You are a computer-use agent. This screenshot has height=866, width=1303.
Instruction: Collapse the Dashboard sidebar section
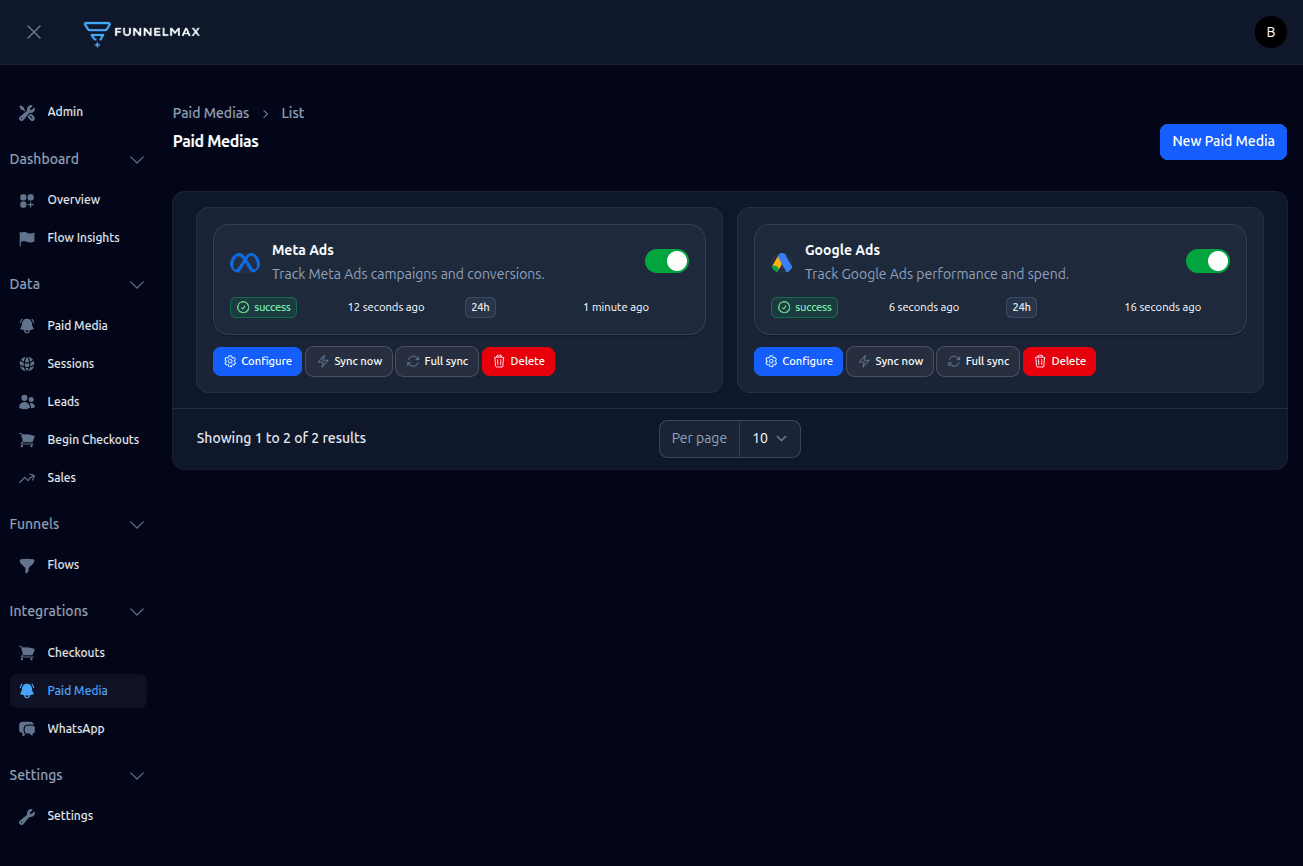[137, 159]
